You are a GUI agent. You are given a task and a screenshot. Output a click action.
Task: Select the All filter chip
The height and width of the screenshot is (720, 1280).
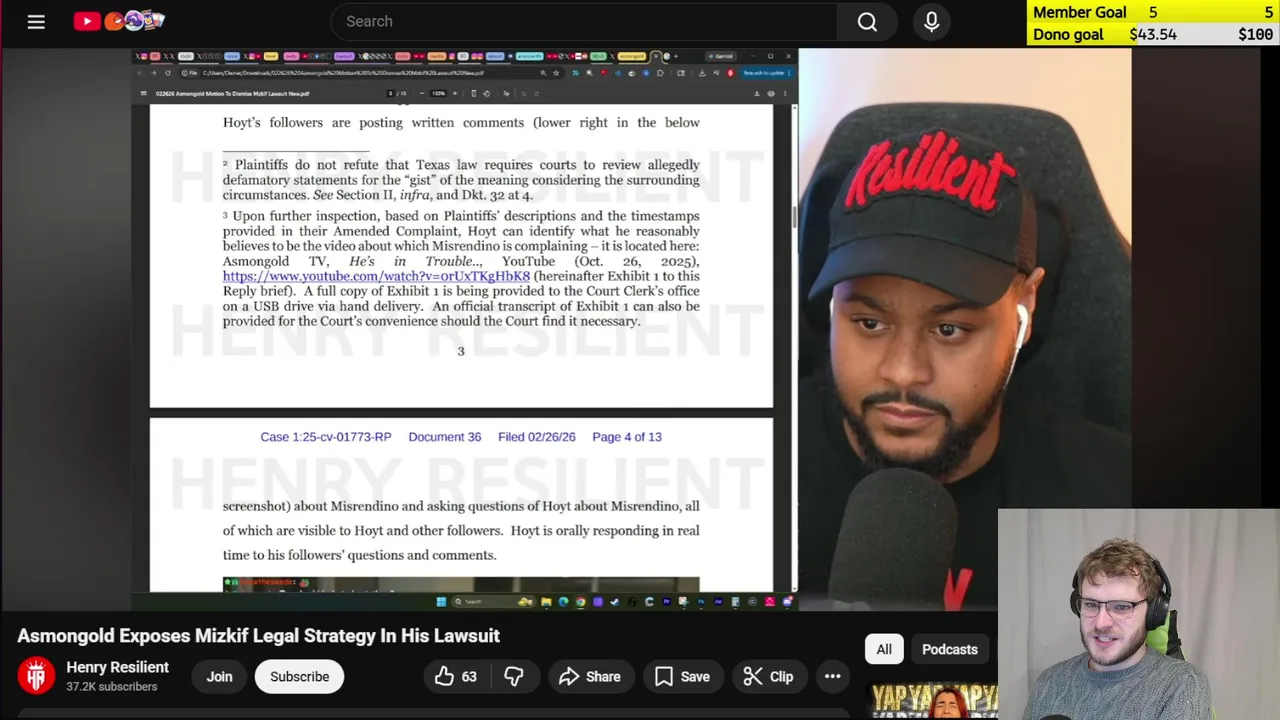click(884, 649)
